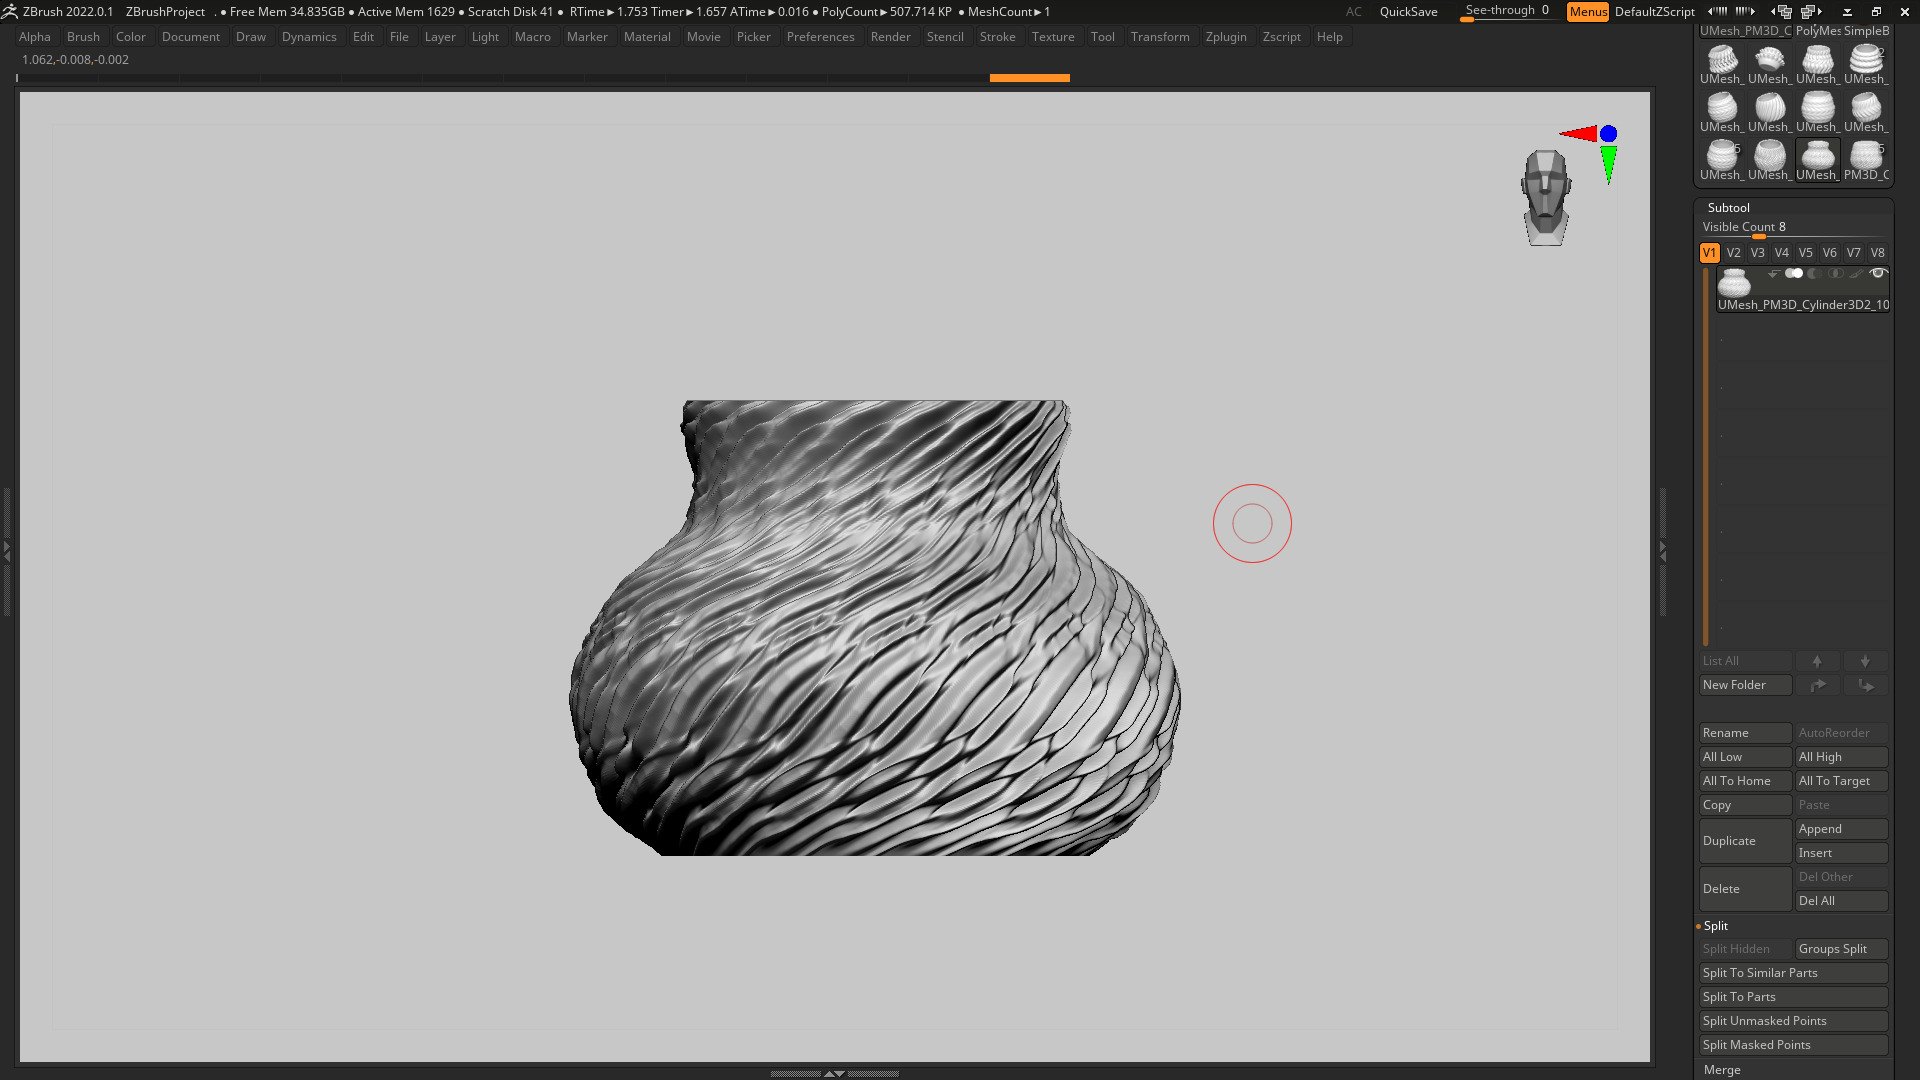Click the move subtool to bottom curved arrow

pos(1865,685)
